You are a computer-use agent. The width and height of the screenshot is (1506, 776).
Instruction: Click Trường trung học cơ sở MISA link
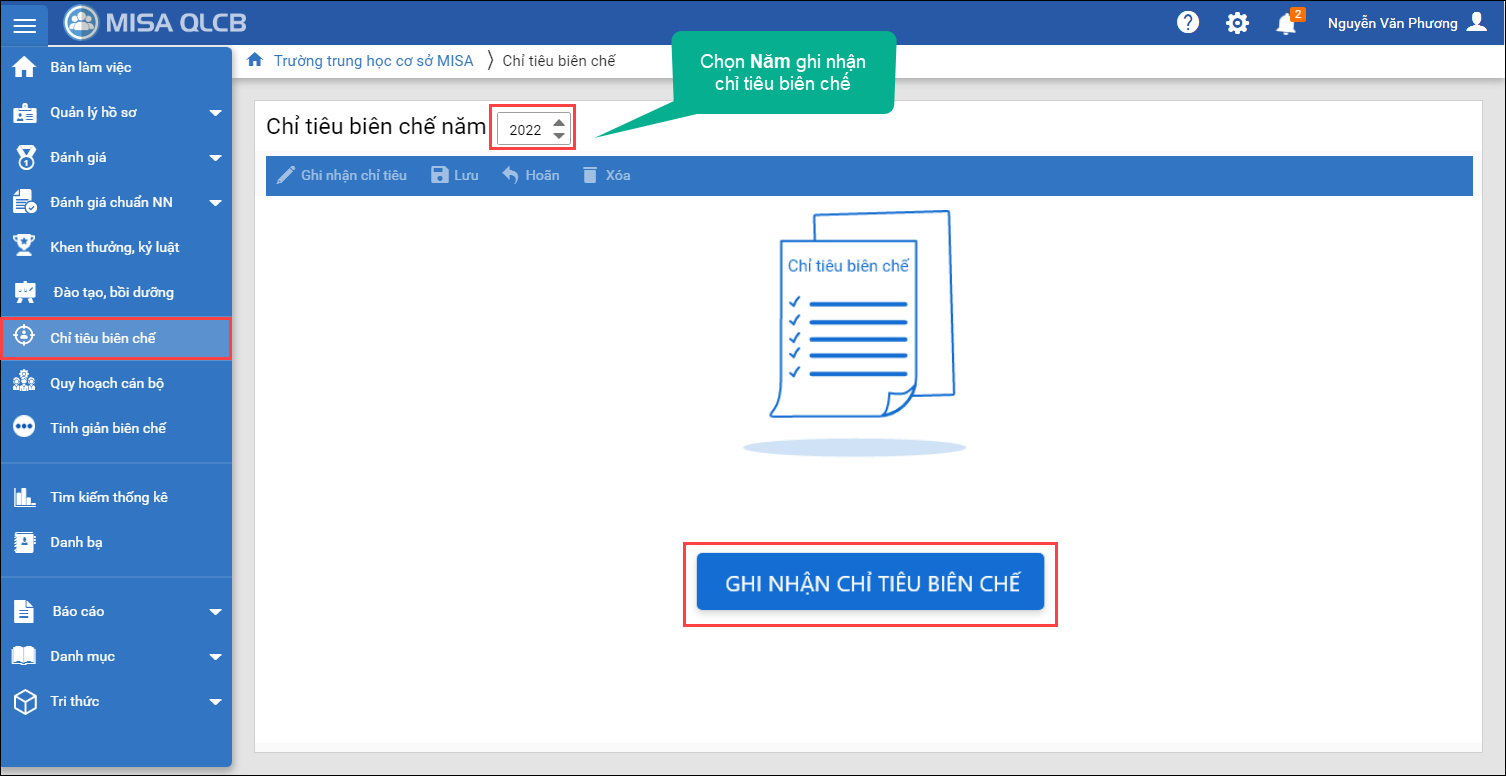coord(373,60)
